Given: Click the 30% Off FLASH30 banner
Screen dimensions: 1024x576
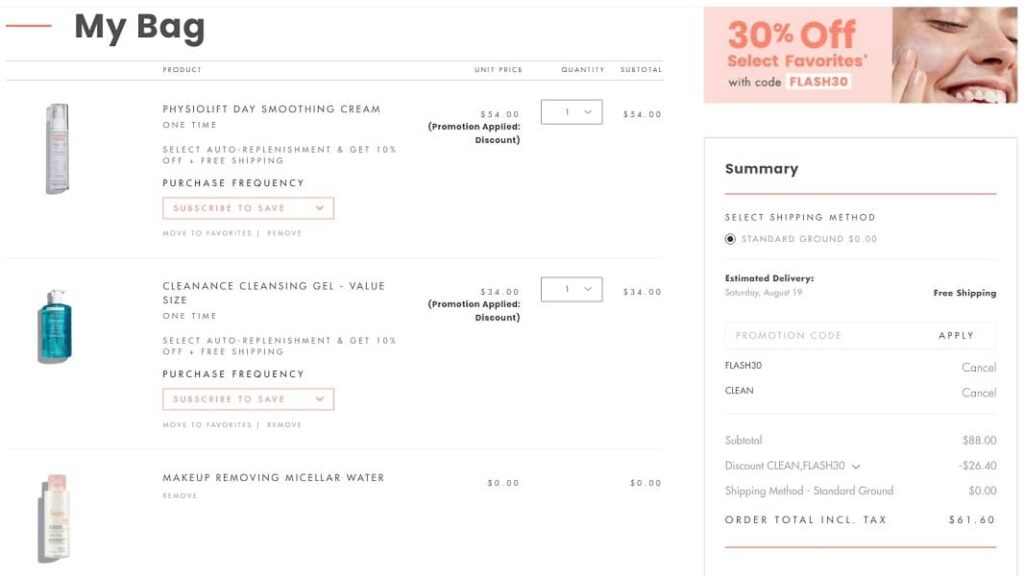Looking at the screenshot, I should pyautogui.click(x=860, y=55).
